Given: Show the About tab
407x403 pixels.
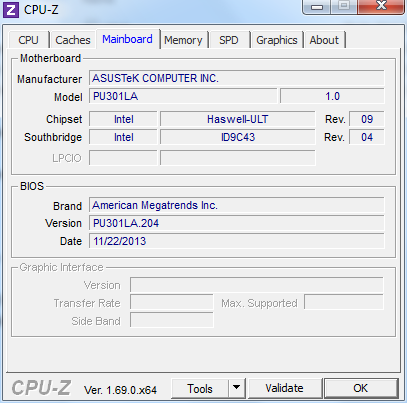Looking at the screenshot, I should pos(324,40).
